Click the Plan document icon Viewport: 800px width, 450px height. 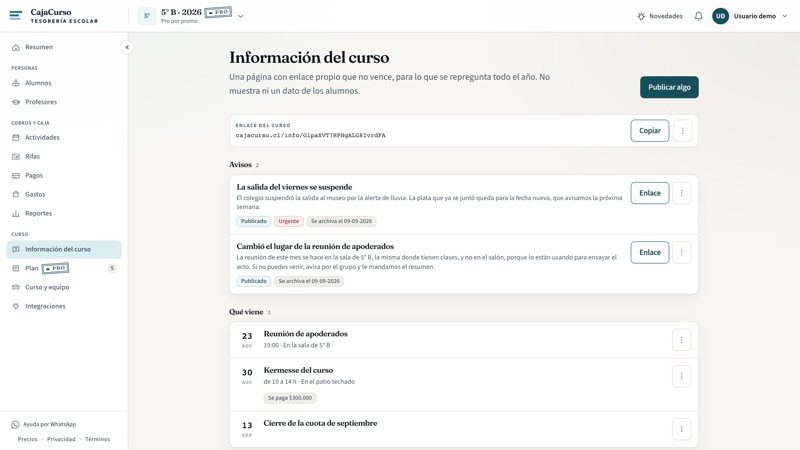coord(16,268)
